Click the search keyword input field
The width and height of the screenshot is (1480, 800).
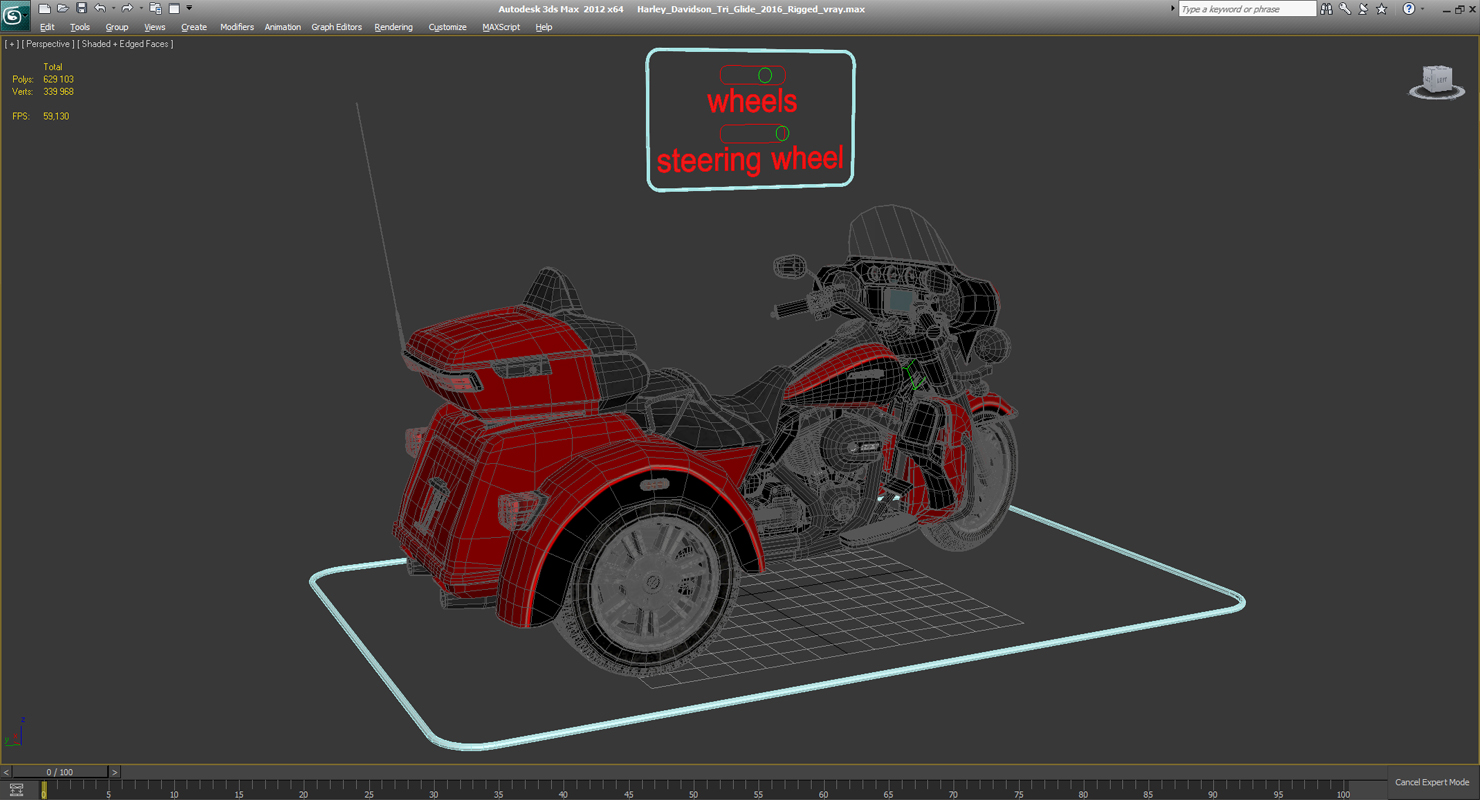[1247, 9]
